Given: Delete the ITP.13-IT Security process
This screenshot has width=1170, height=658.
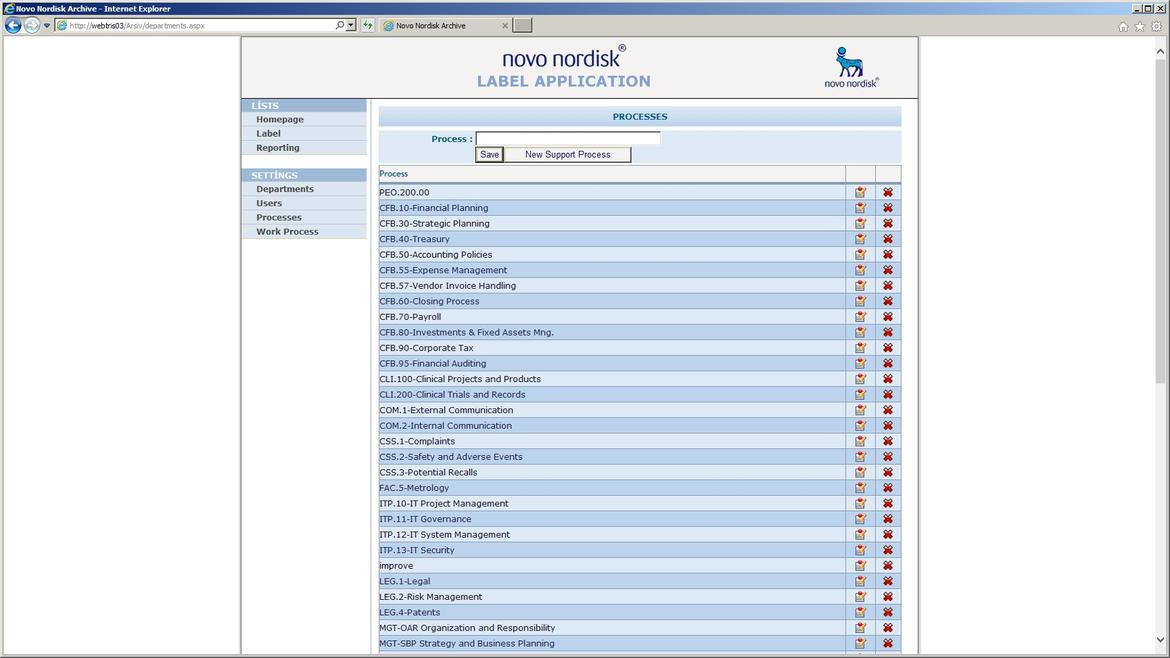Looking at the screenshot, I should click(x=888, y=551).
